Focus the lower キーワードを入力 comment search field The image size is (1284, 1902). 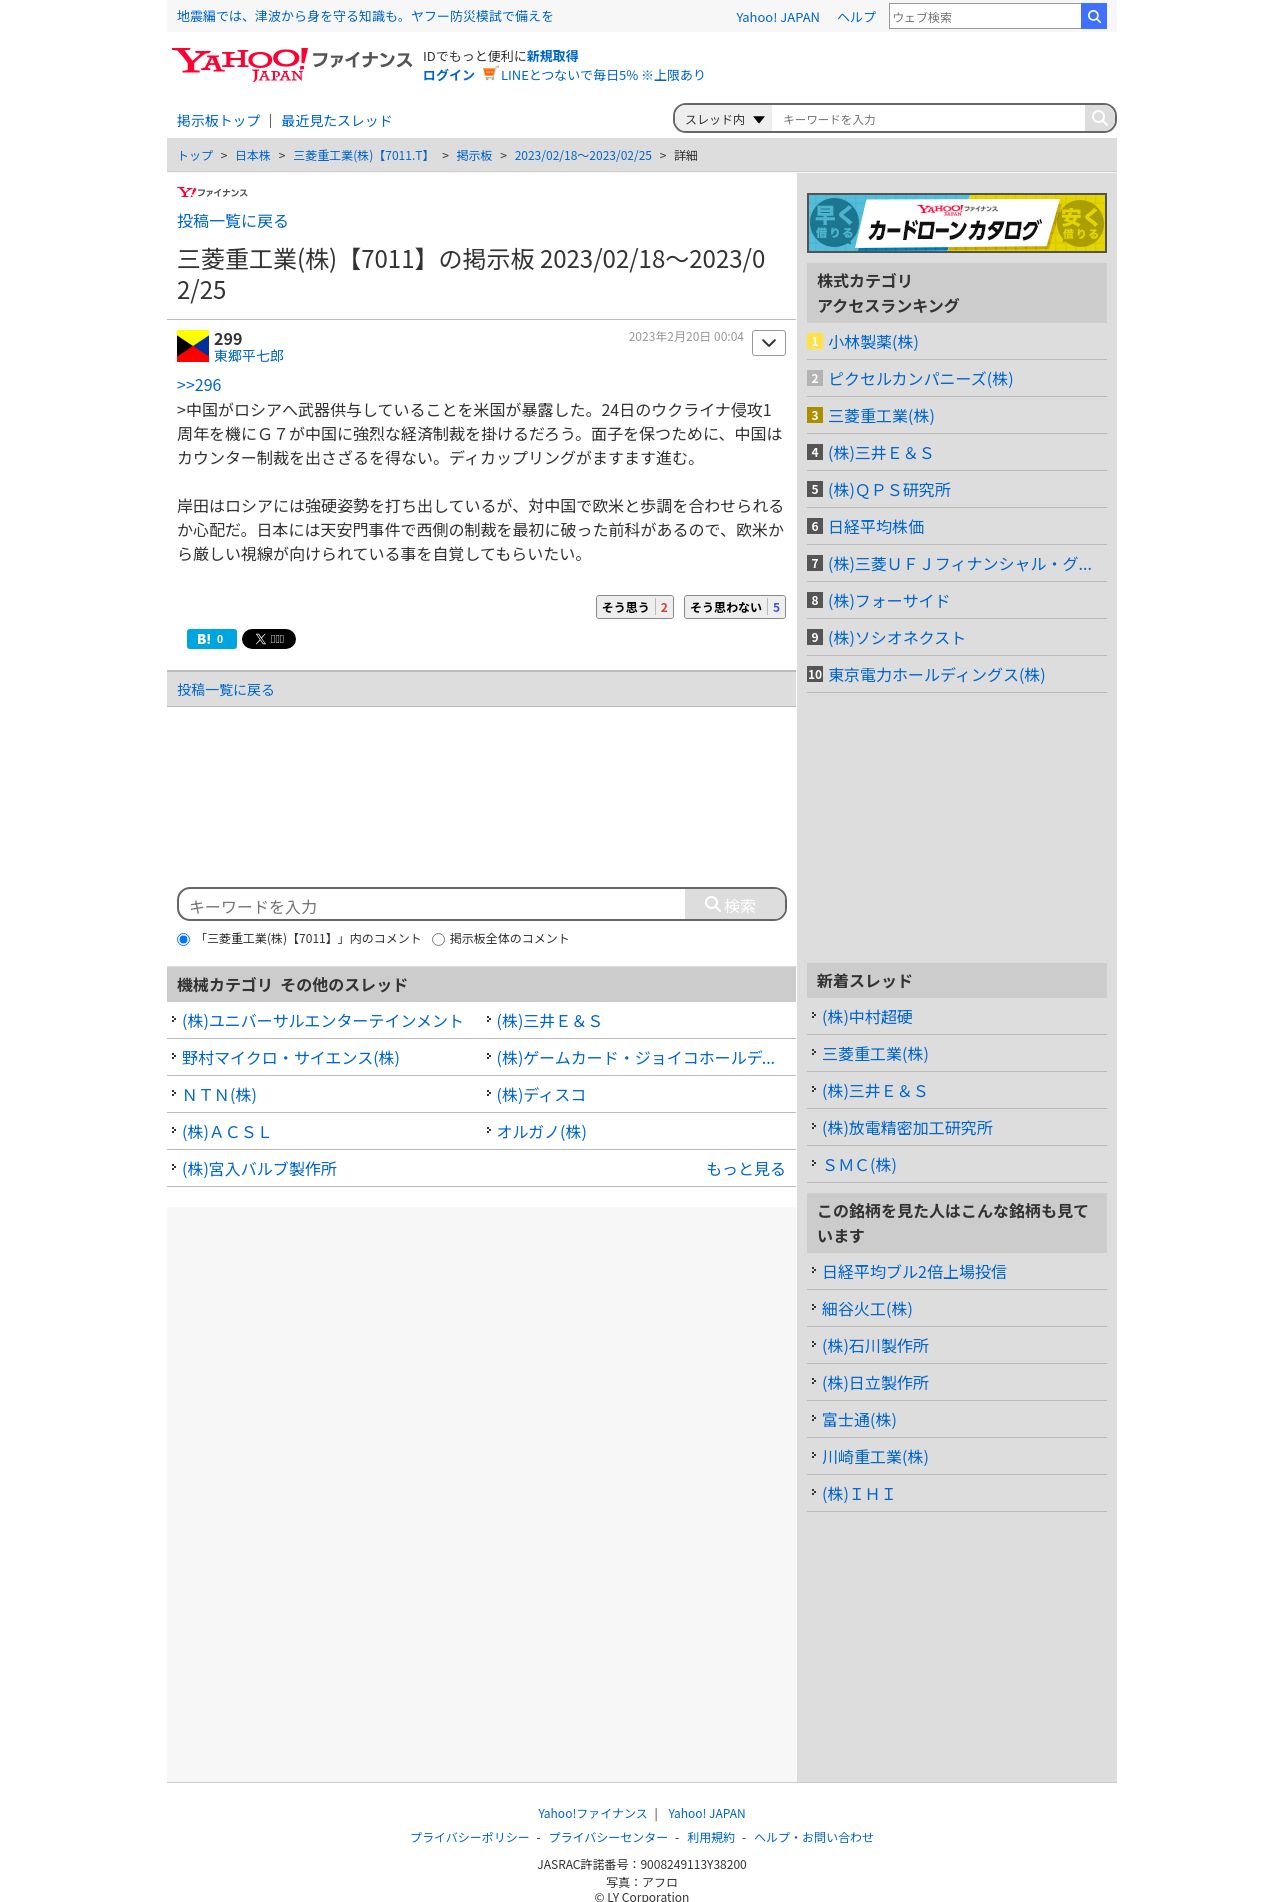(432, 905)
